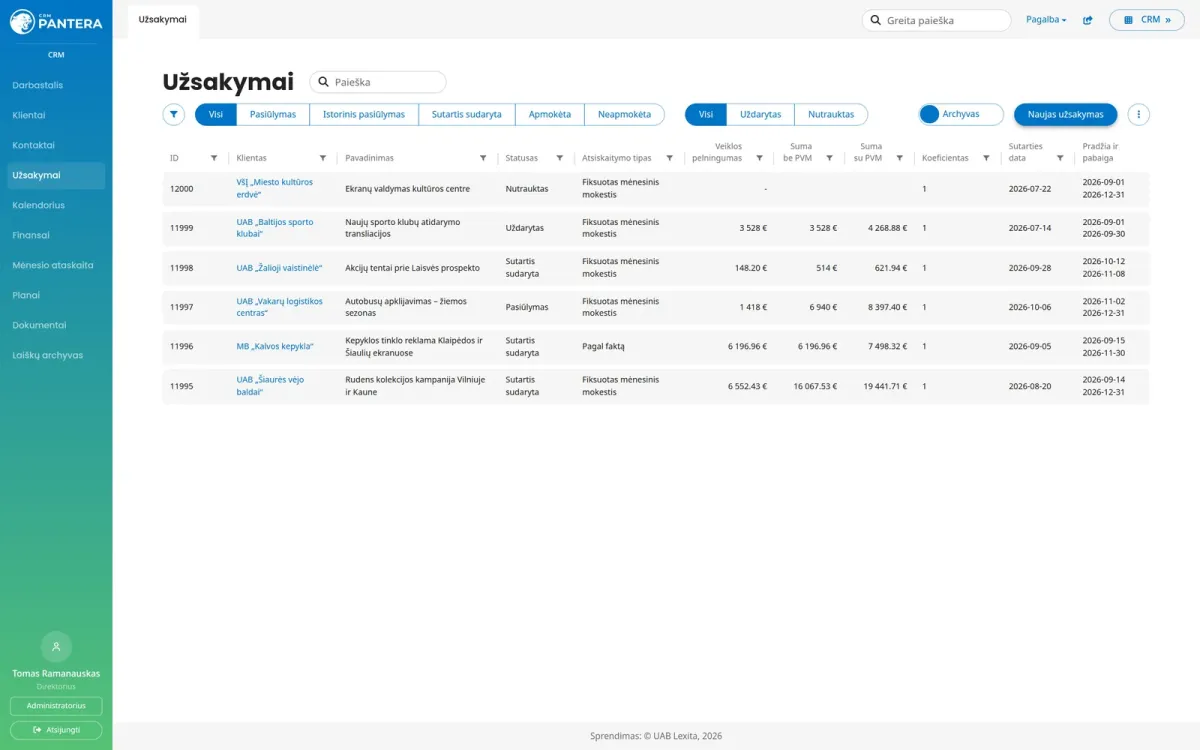
Task: Switch to the Sutartis sudaryta tab
Action: pos(467,114)
